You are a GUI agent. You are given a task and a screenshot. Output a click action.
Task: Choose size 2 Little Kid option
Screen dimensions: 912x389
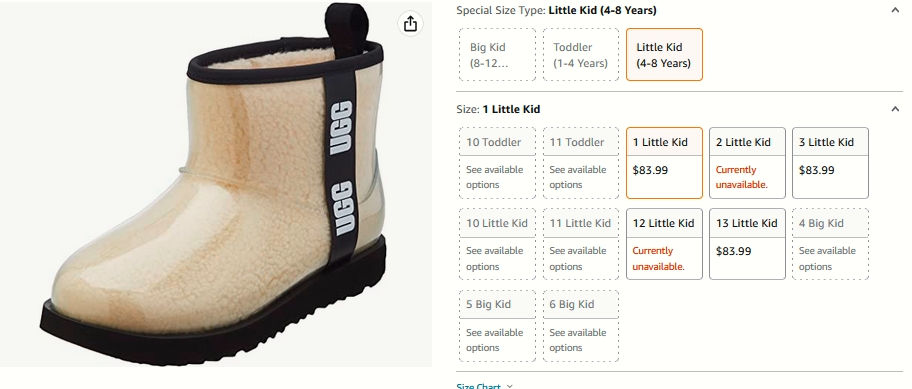pos(747,163)
